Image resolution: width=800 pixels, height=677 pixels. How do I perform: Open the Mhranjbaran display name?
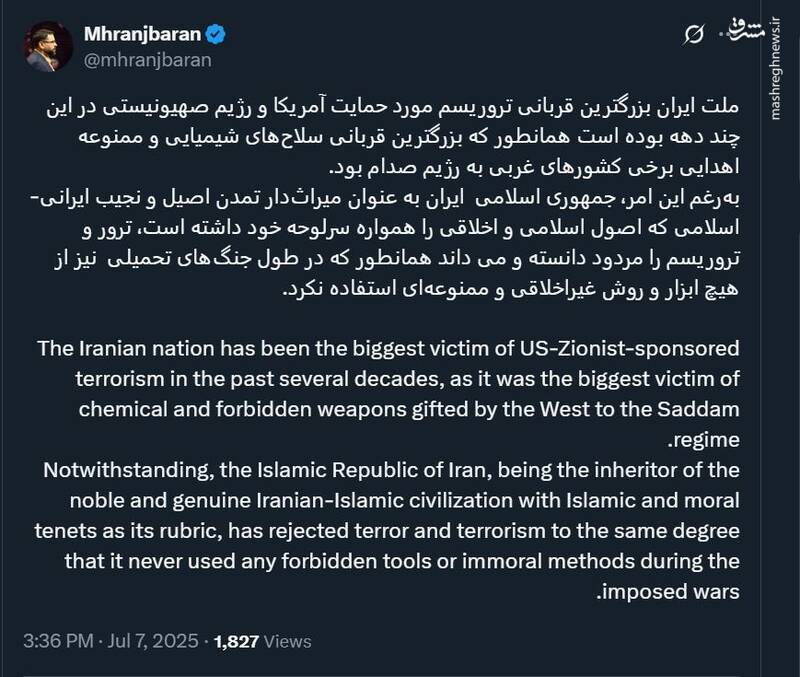pos(143,35)
